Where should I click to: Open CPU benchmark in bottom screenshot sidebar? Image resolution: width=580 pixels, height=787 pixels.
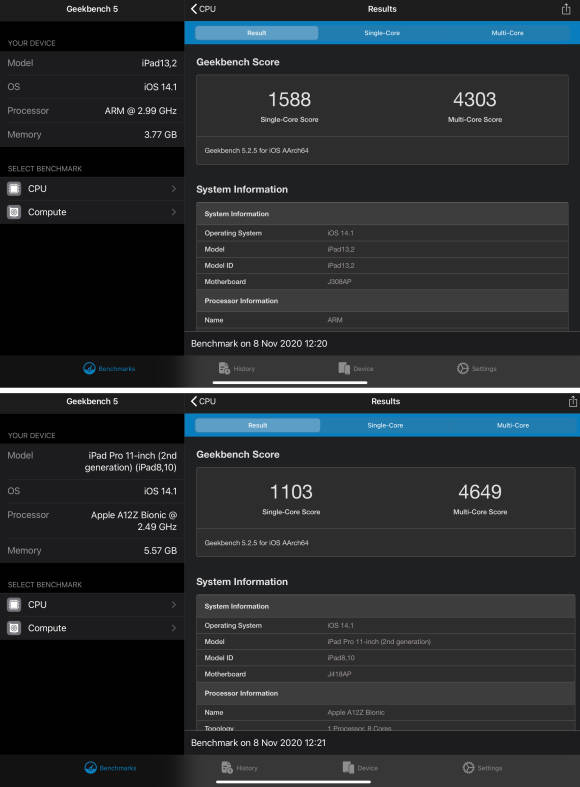(92, 605)
